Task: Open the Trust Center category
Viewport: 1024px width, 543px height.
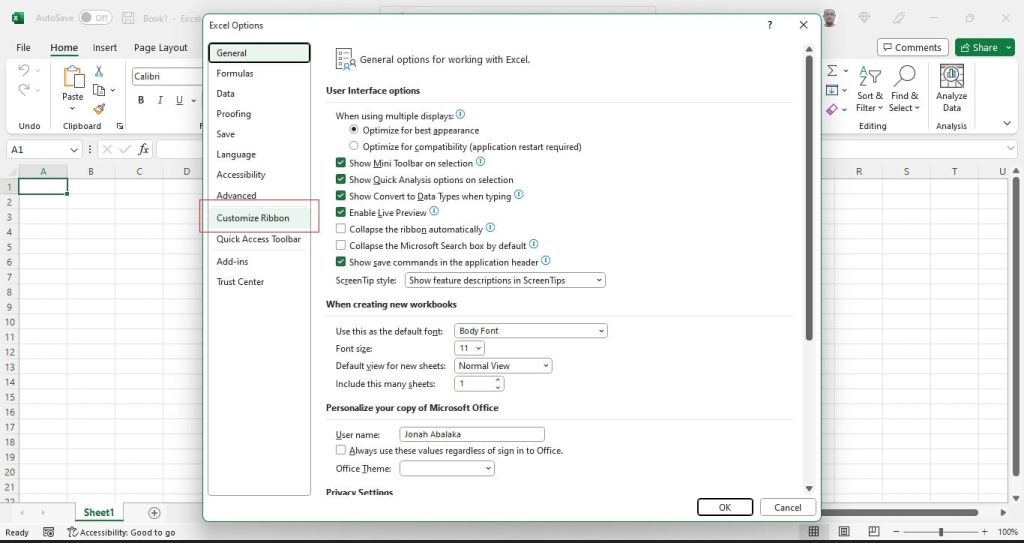Action: coord(259,282)
